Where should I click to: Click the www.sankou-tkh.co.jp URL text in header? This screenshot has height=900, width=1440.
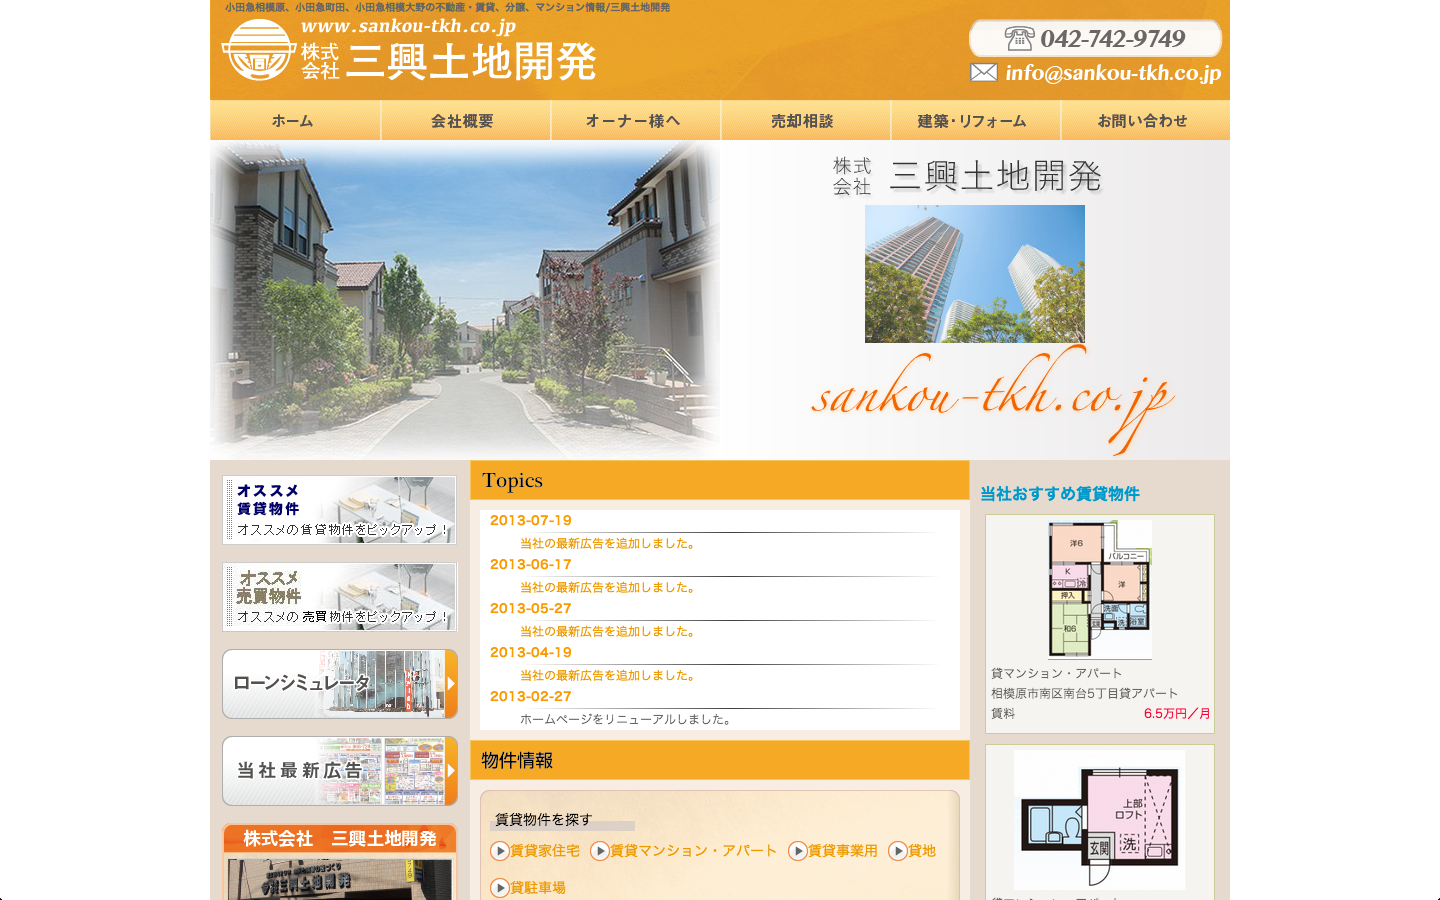pyautogui.click(x=408, y=26)
